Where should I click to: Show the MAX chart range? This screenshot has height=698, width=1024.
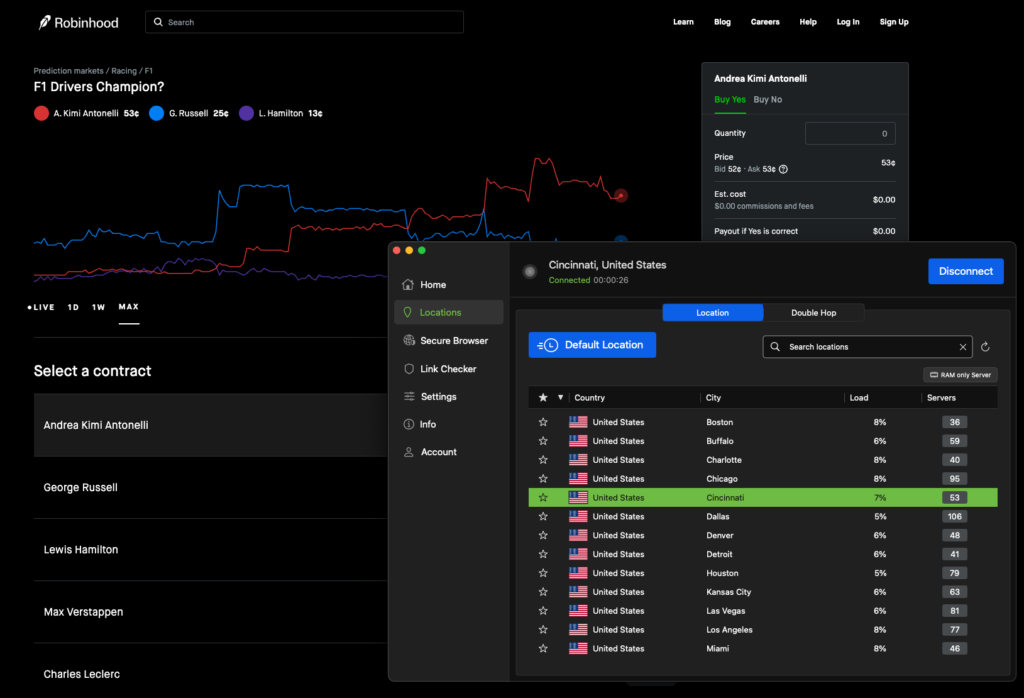[129, 307]
